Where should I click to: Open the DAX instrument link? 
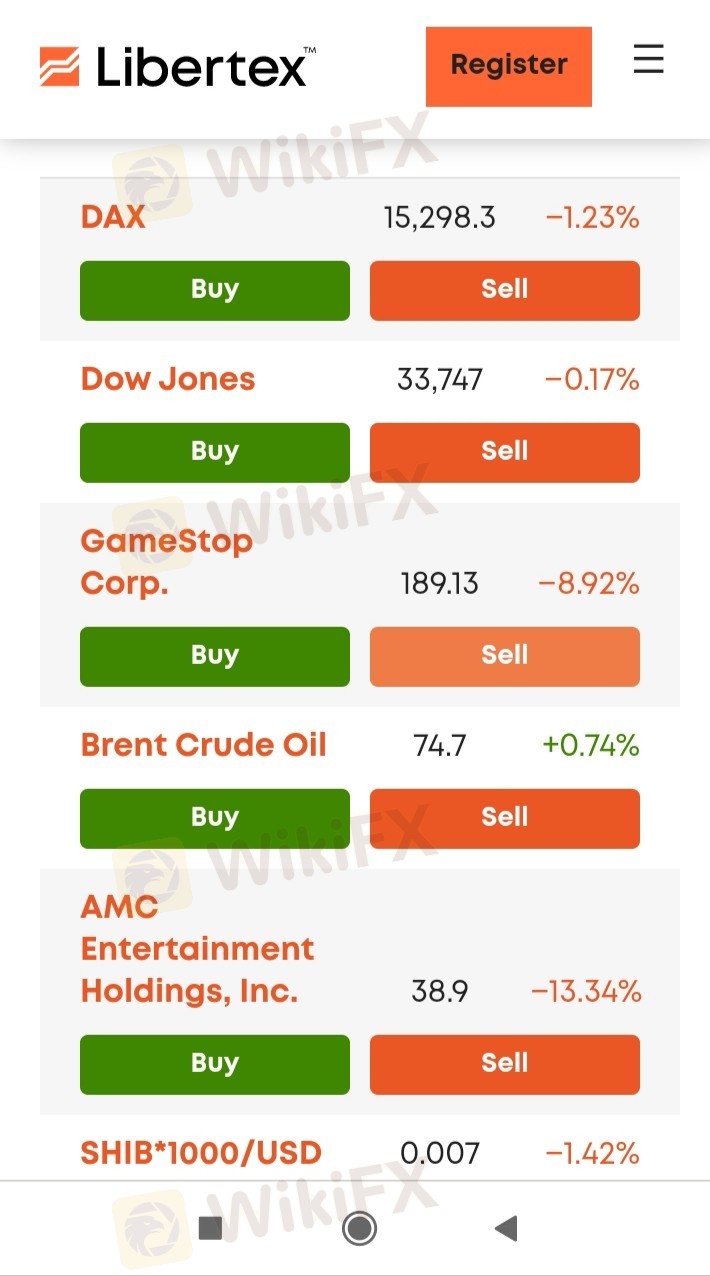point(113,217)
